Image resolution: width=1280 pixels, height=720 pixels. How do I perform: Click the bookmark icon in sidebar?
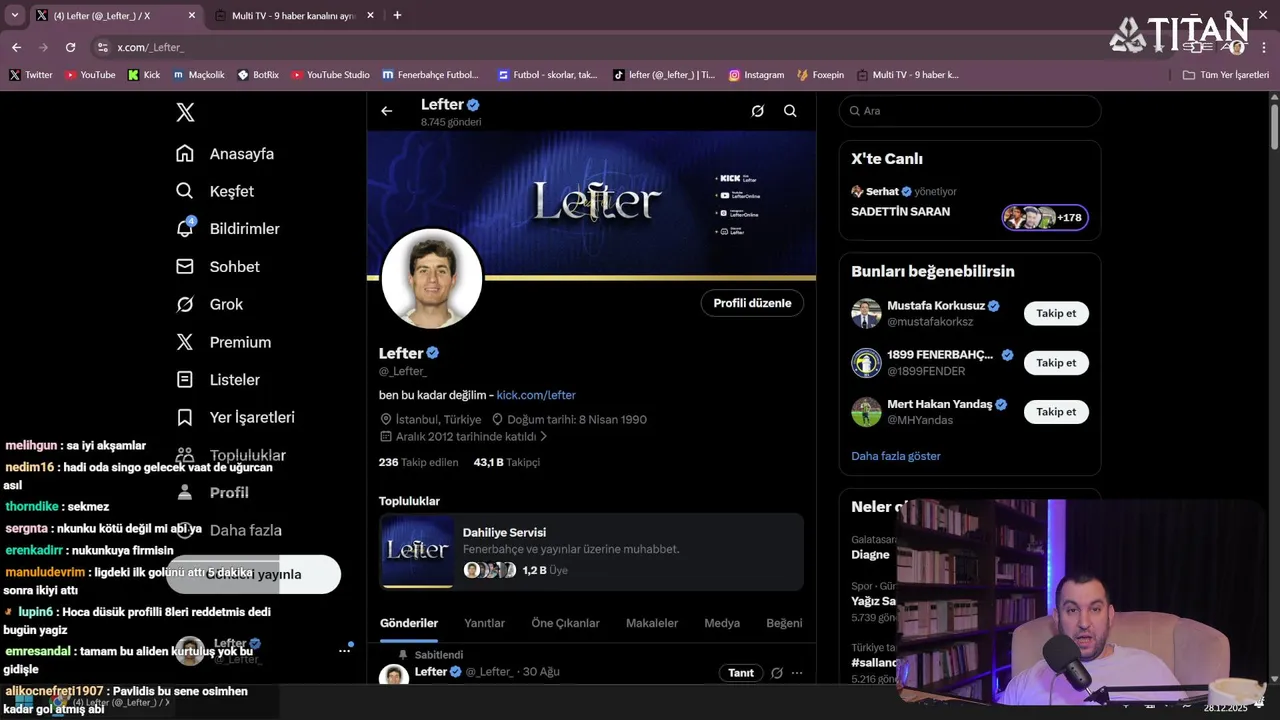pyautogui.click(x=185, y=417)
